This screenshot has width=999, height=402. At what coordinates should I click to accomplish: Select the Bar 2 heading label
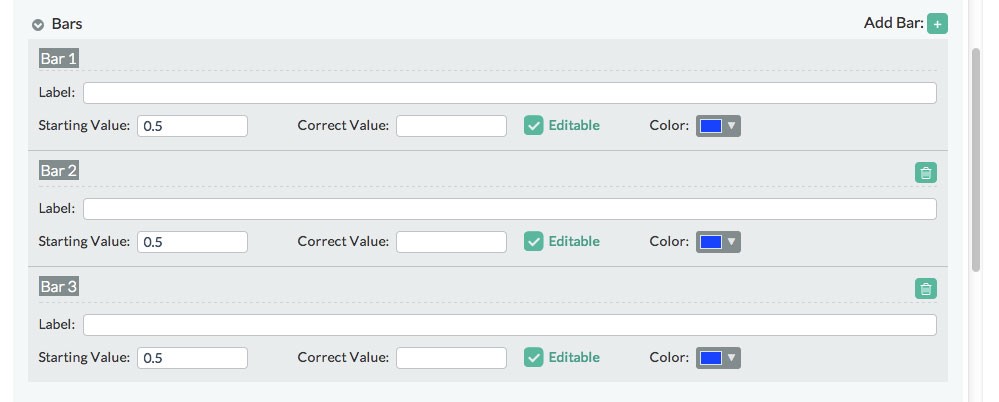tap(59, 171)
